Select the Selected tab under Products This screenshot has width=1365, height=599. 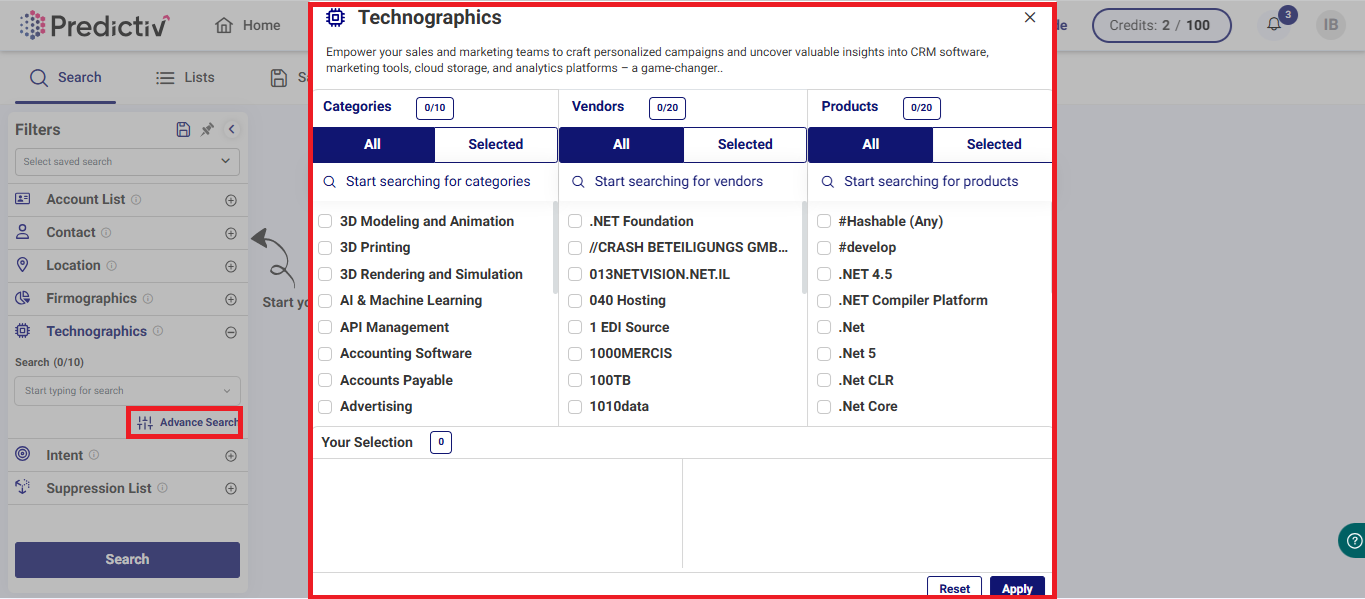pos(994,144)
